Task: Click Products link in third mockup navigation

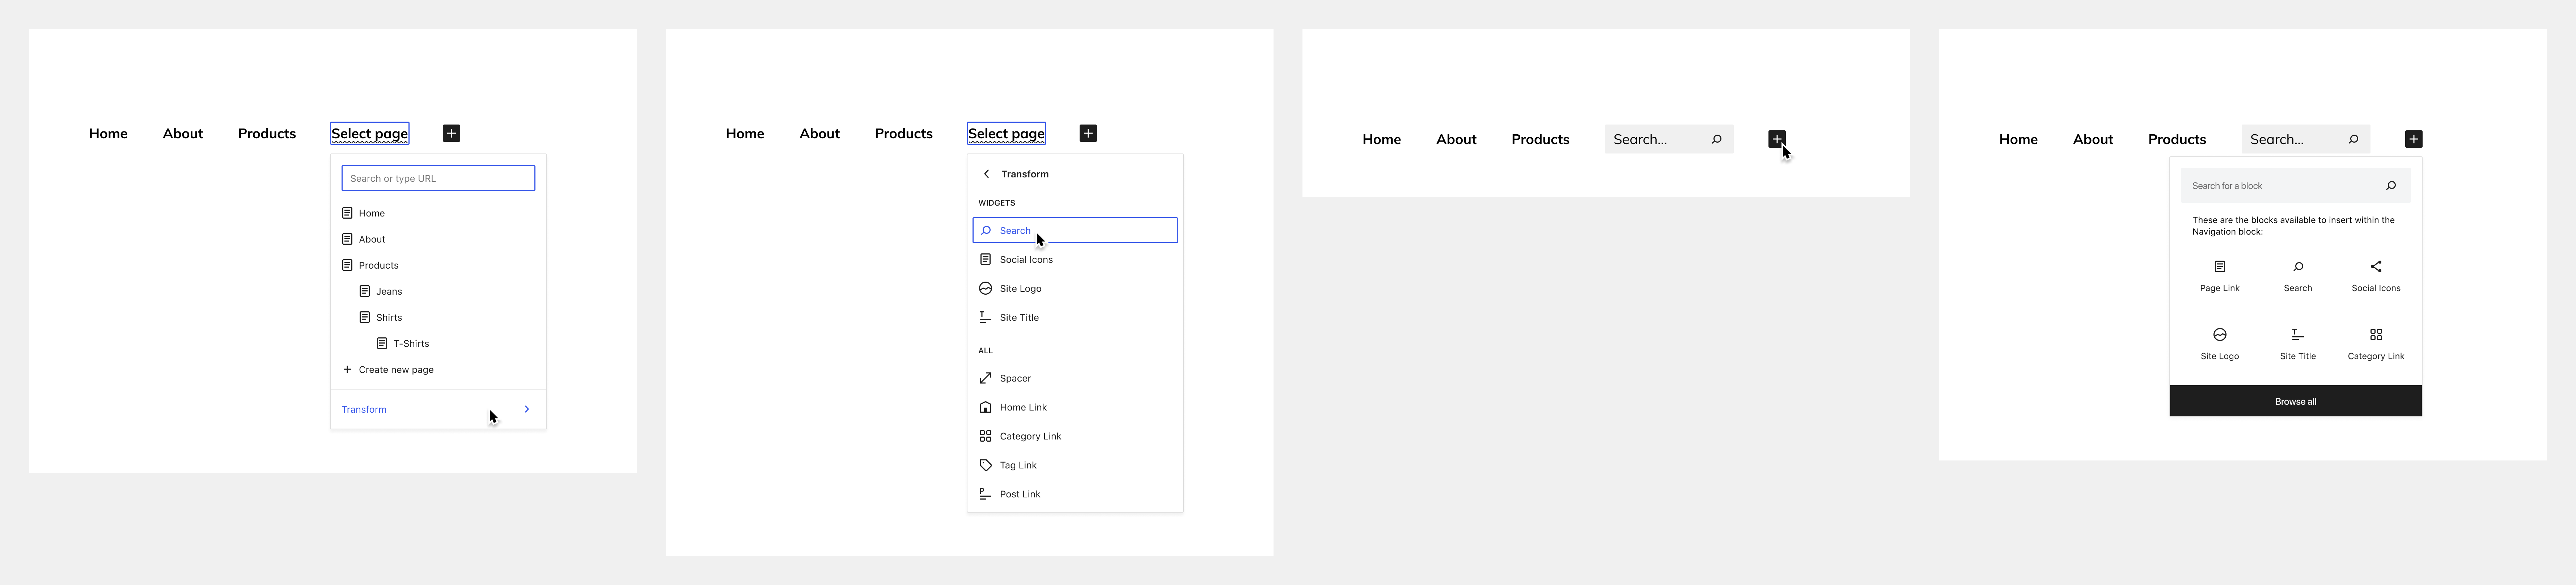Action: [1540, 139]
